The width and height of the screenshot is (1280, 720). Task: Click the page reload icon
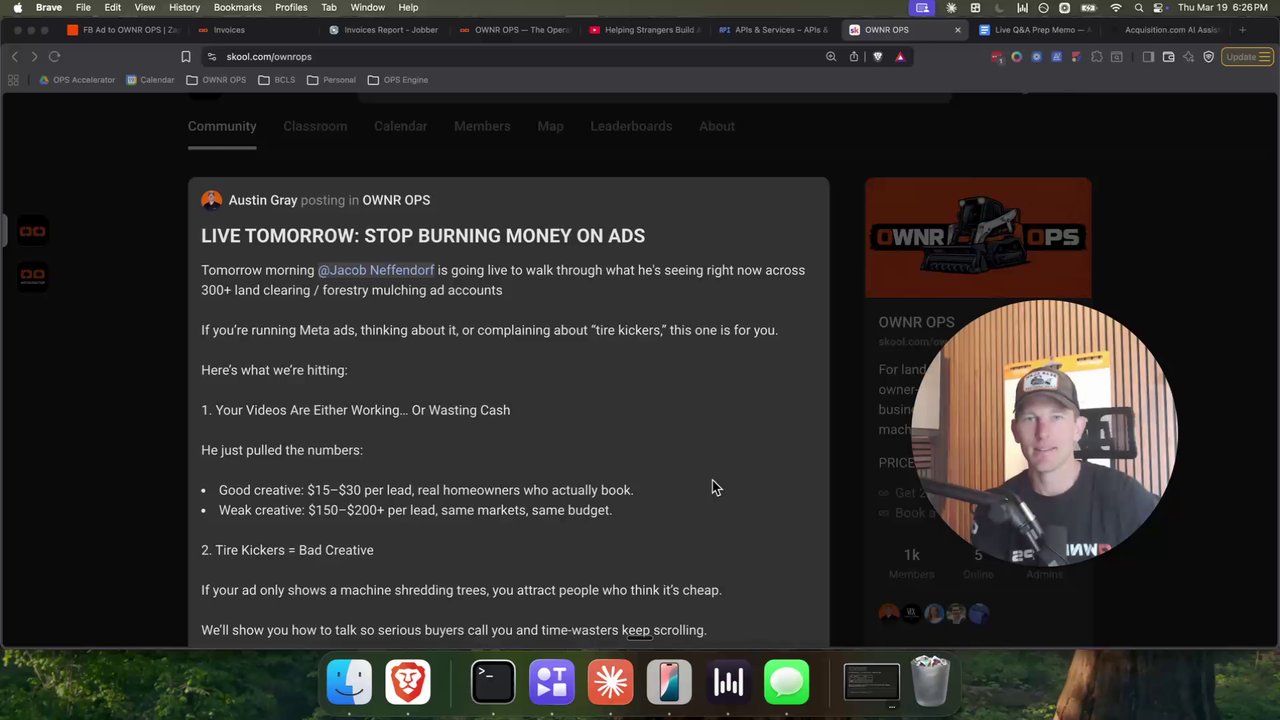coord(54,57)
